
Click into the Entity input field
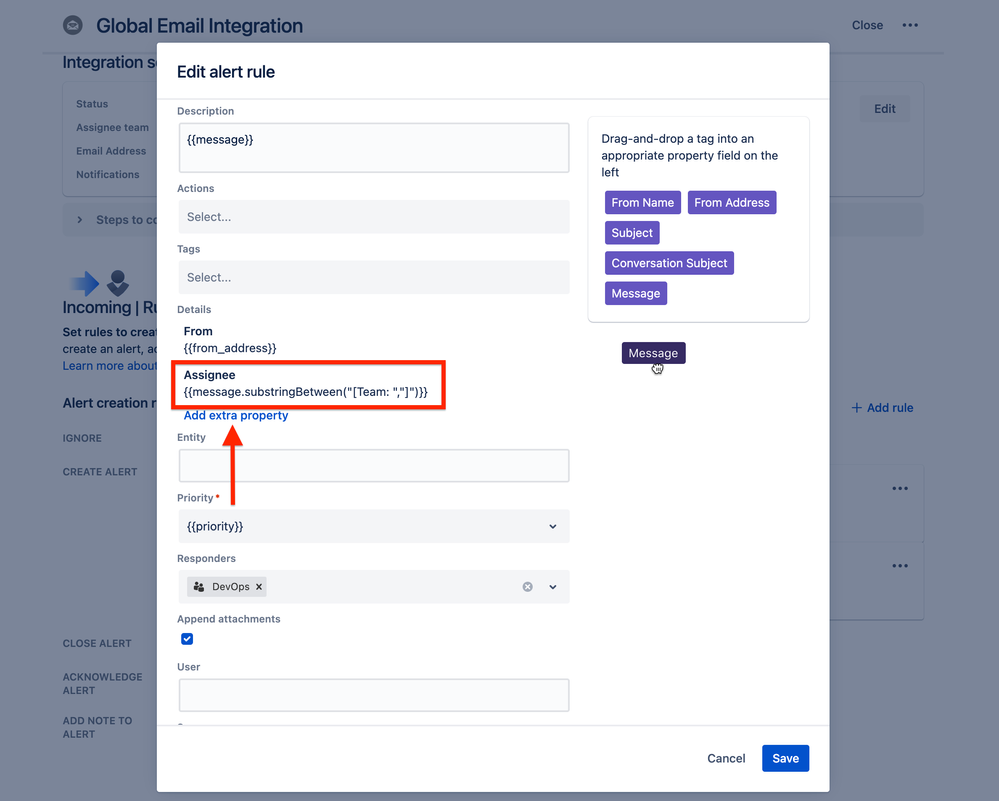[x=374, y=466]
